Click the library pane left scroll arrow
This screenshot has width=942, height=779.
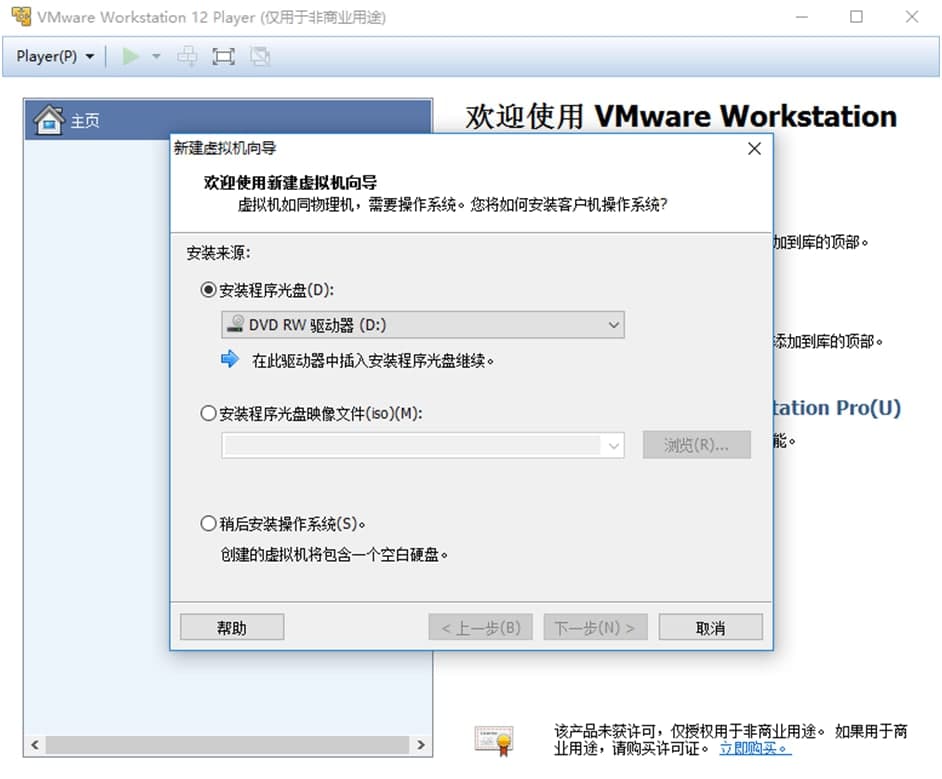[x=35, y=745]
